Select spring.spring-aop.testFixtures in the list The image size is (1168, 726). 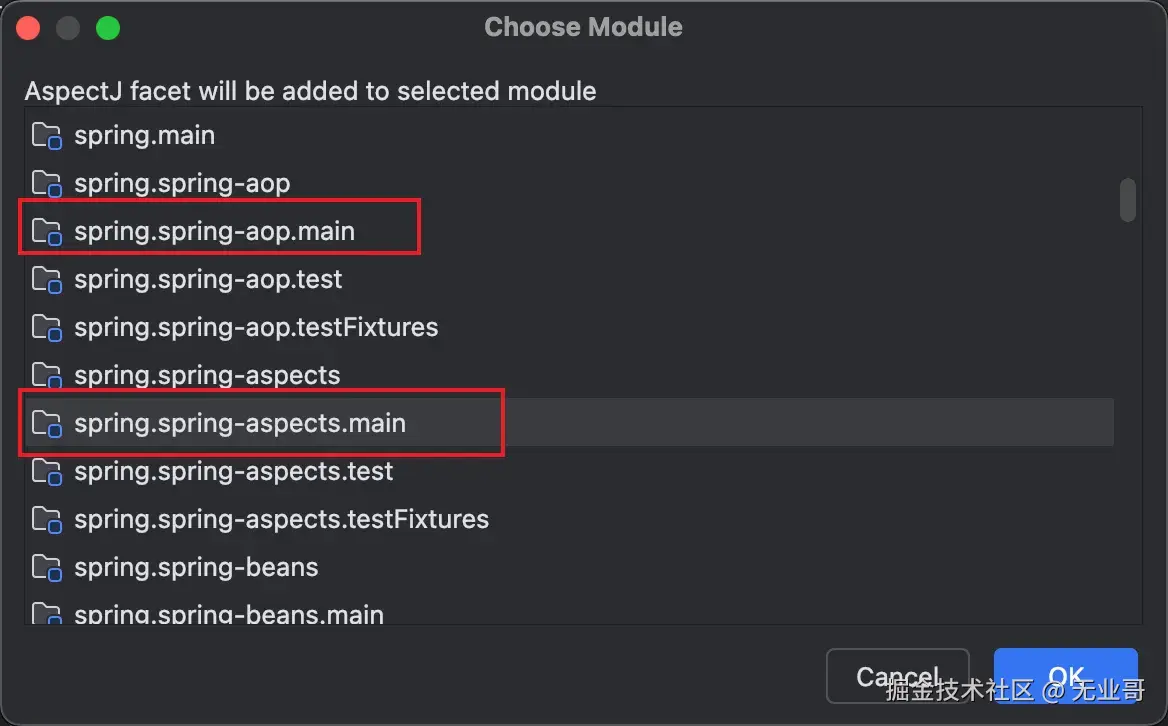pyautogui.click(x=256, y=328)
